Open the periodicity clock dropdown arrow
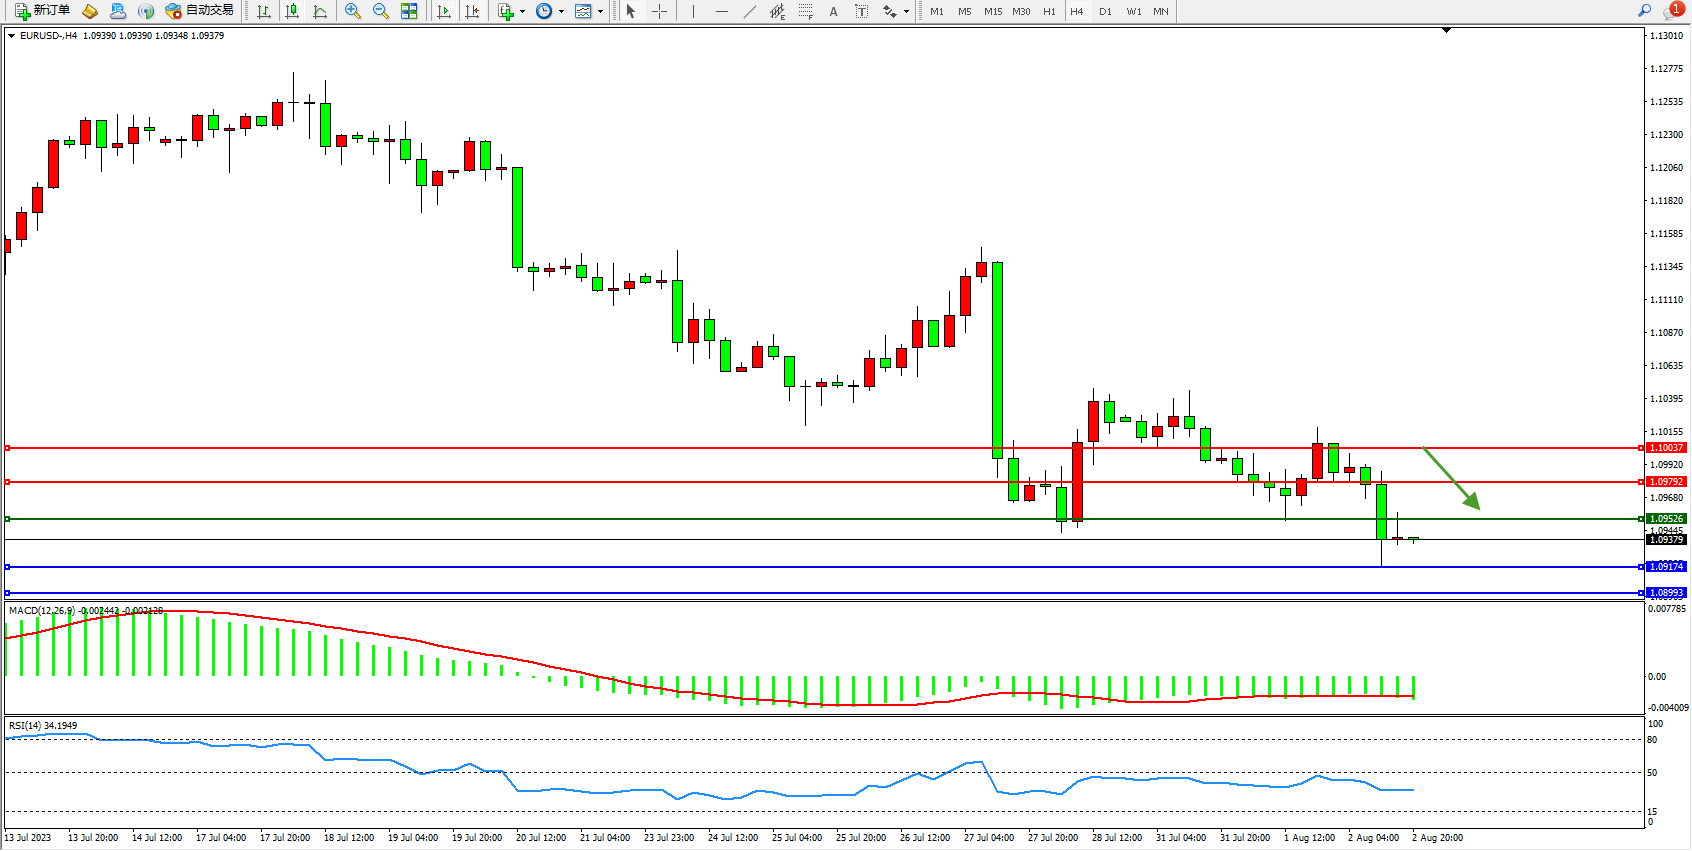Viewport: 1692px width, 851px height. [x=561, y=12]
